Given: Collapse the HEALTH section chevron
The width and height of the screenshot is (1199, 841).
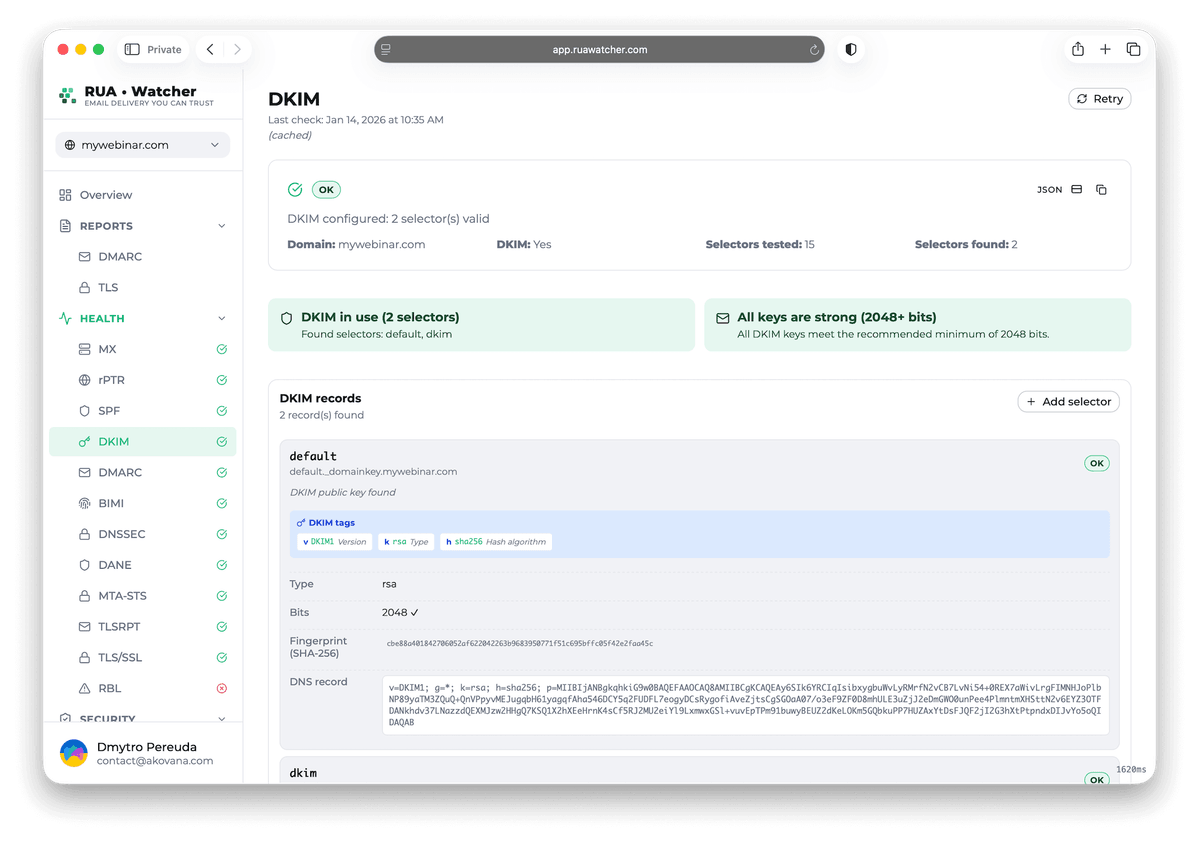Looking at the screenshot, I should [x=220, y=317].
